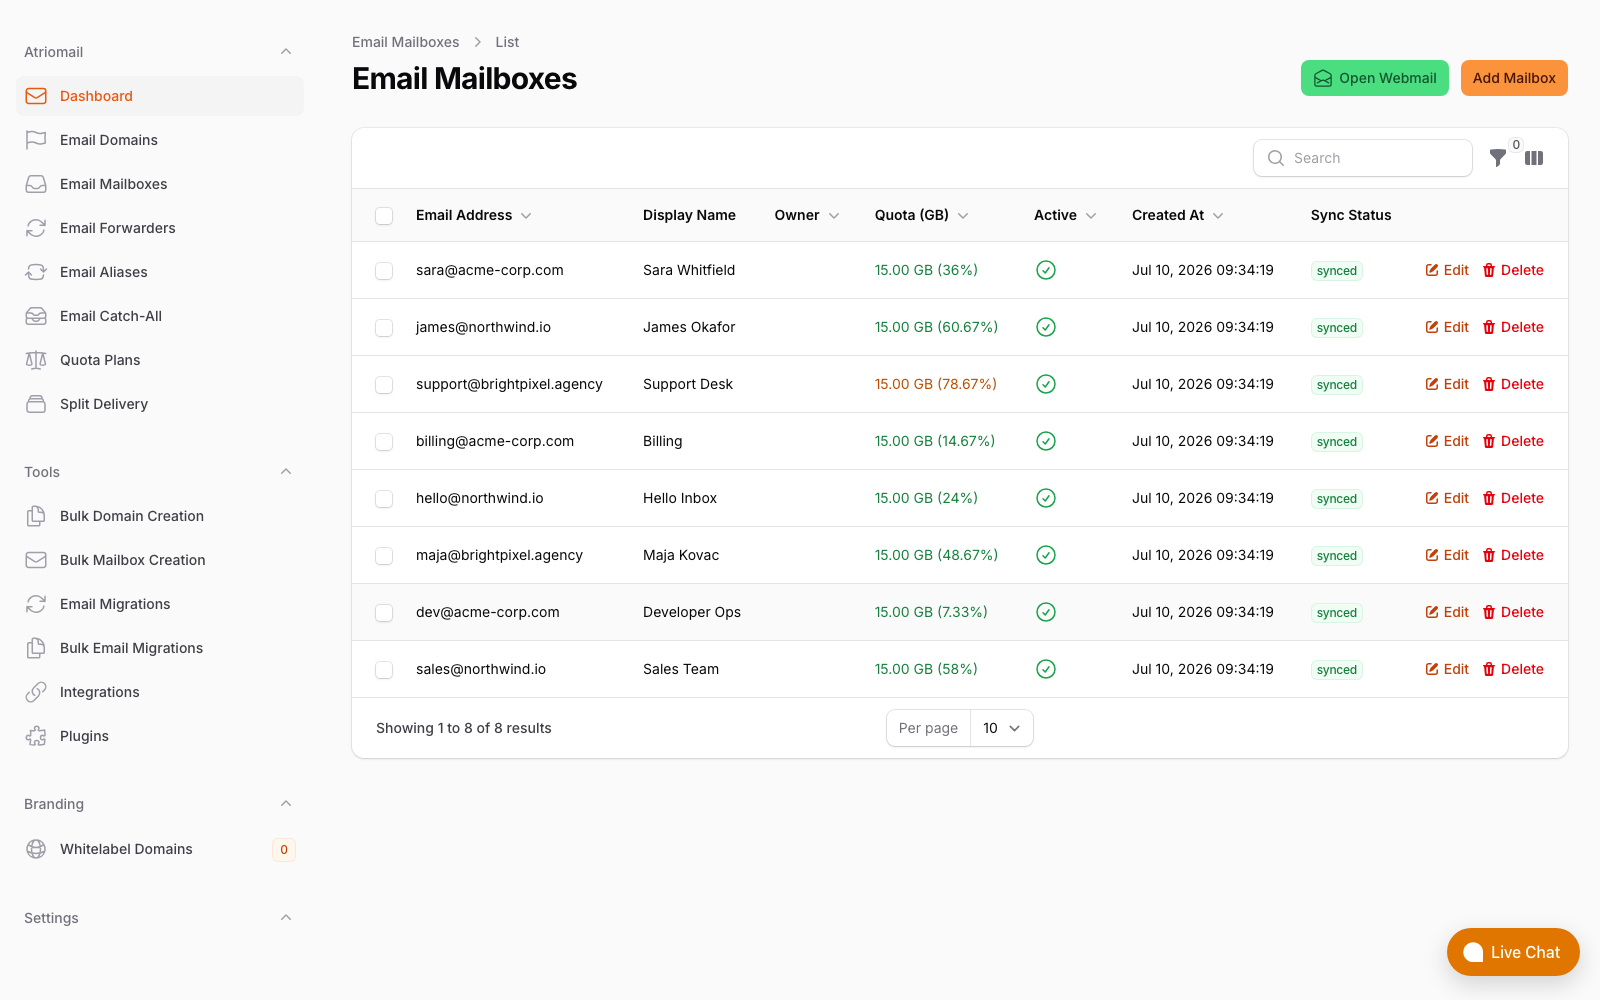Sort by the Active column header

click(1065, 215)
